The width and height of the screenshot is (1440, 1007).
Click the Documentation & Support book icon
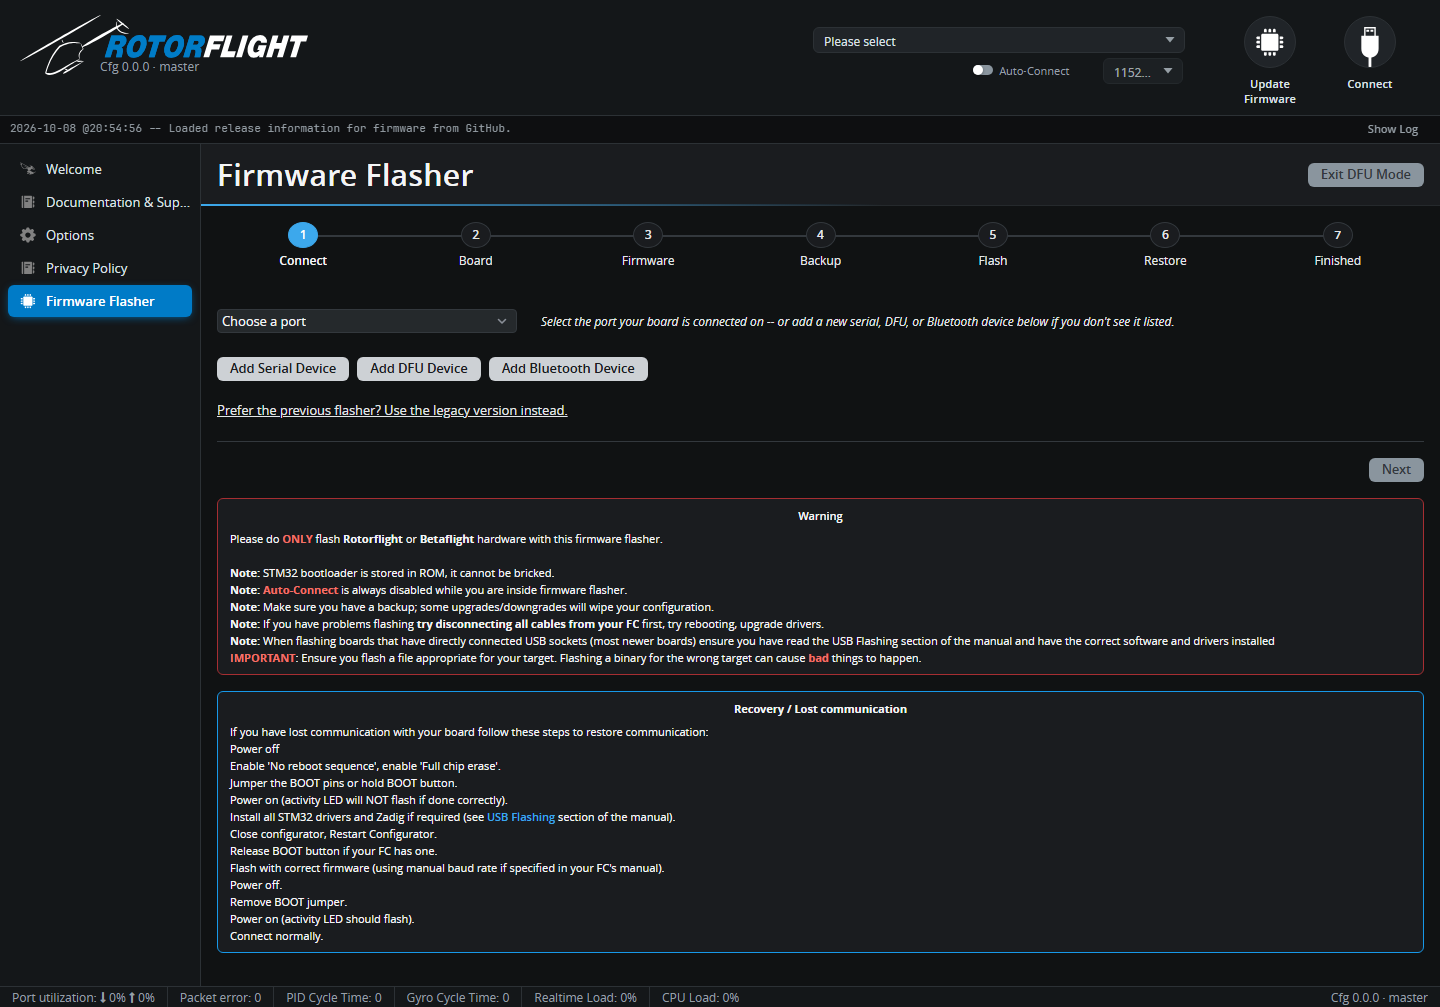(x=28, y=202)
